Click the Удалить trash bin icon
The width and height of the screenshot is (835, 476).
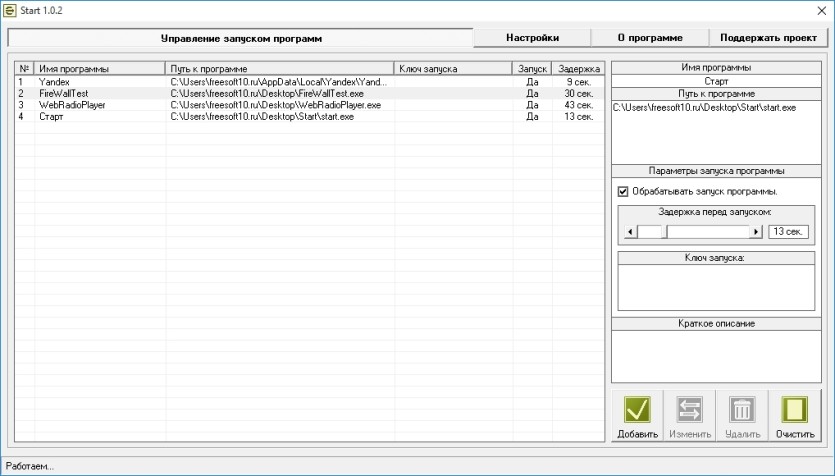point(742,409)
